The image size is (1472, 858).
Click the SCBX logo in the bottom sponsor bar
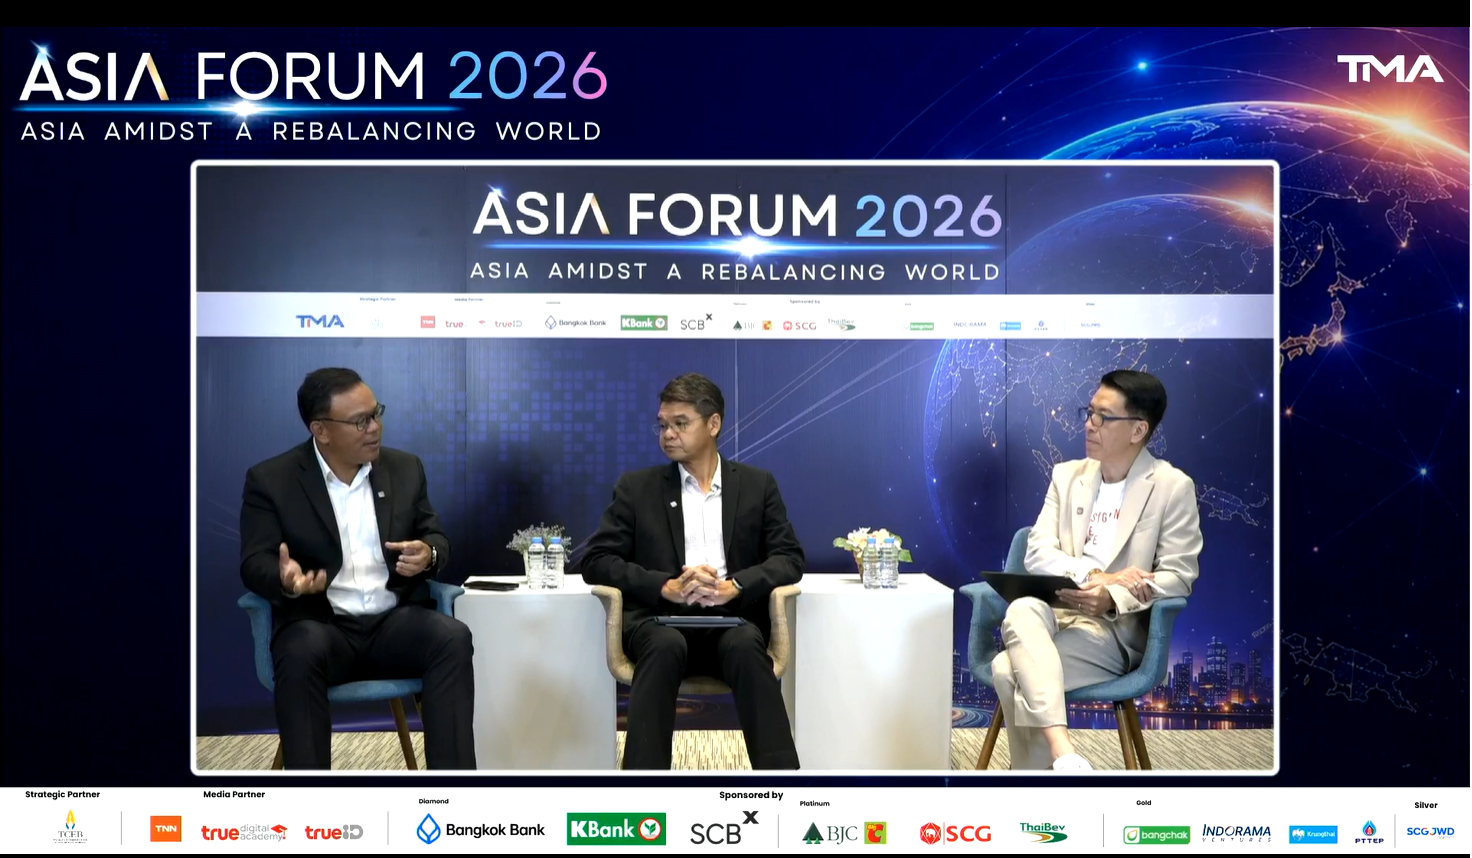[x=724, y=828]
